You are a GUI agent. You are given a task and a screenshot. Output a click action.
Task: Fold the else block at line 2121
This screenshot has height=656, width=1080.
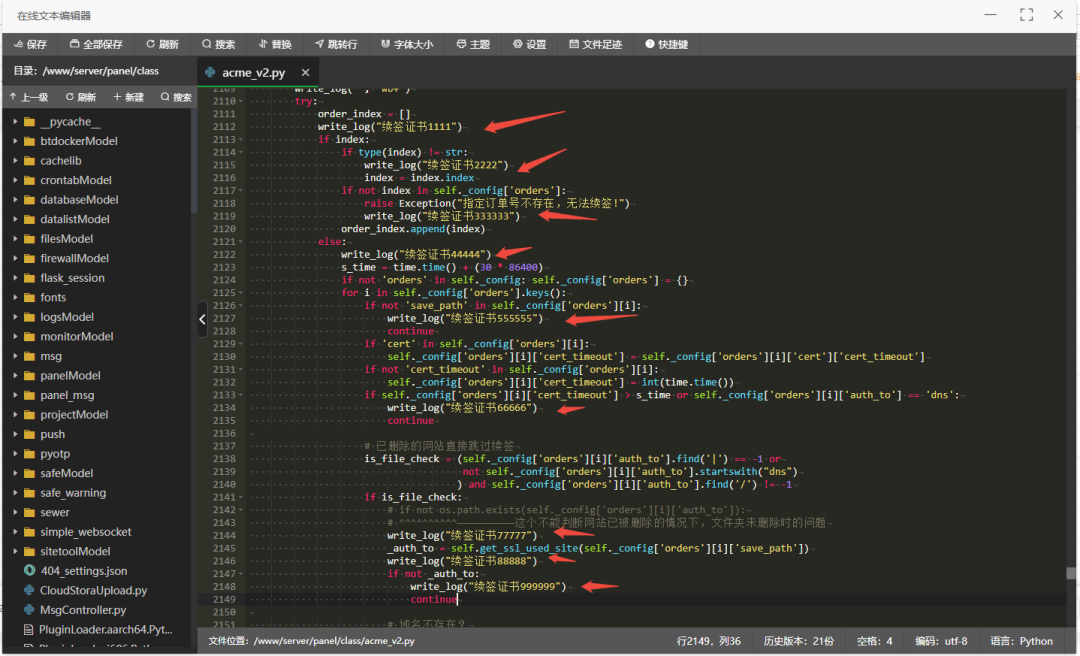(241, 242)
